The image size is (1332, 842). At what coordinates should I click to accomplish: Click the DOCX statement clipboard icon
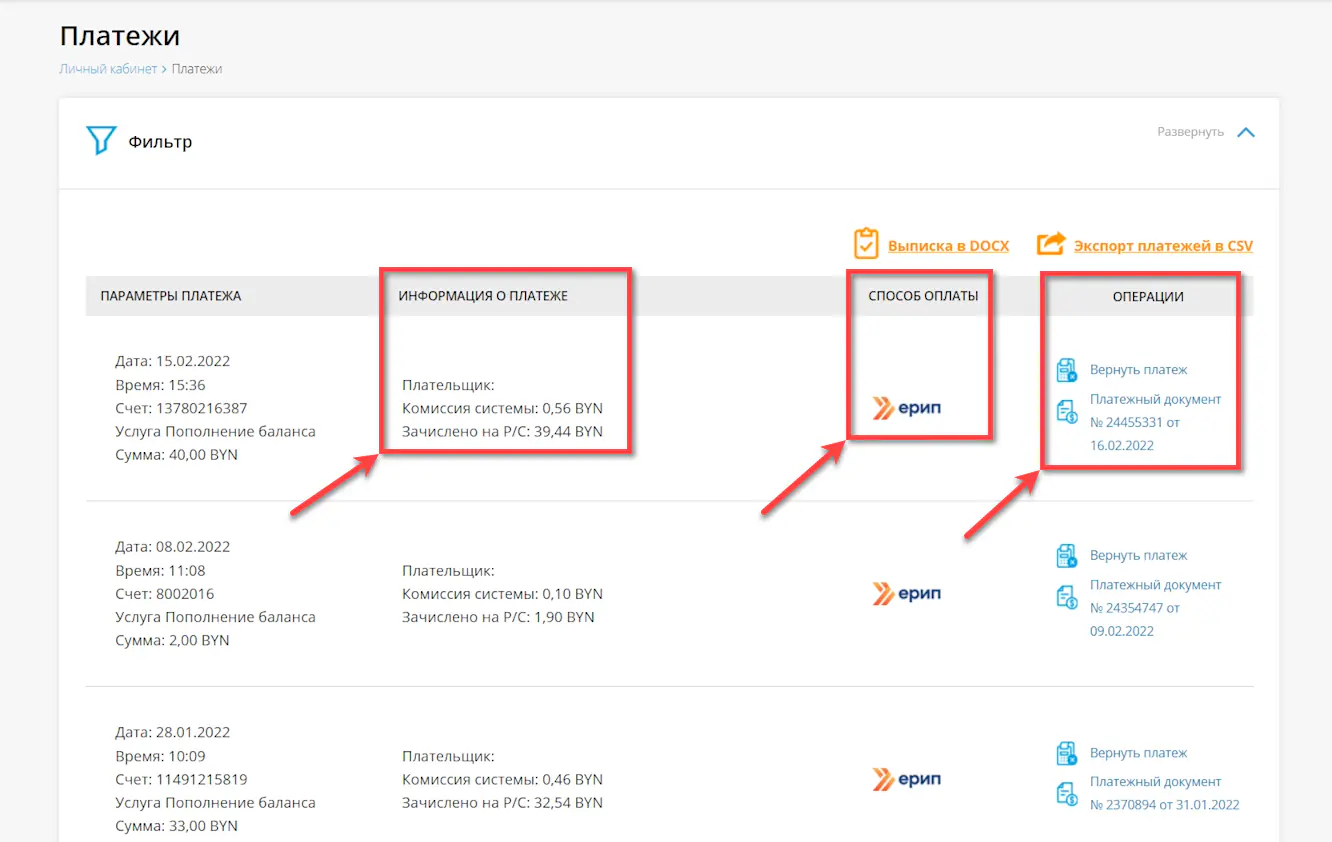[x=865, y=244]
